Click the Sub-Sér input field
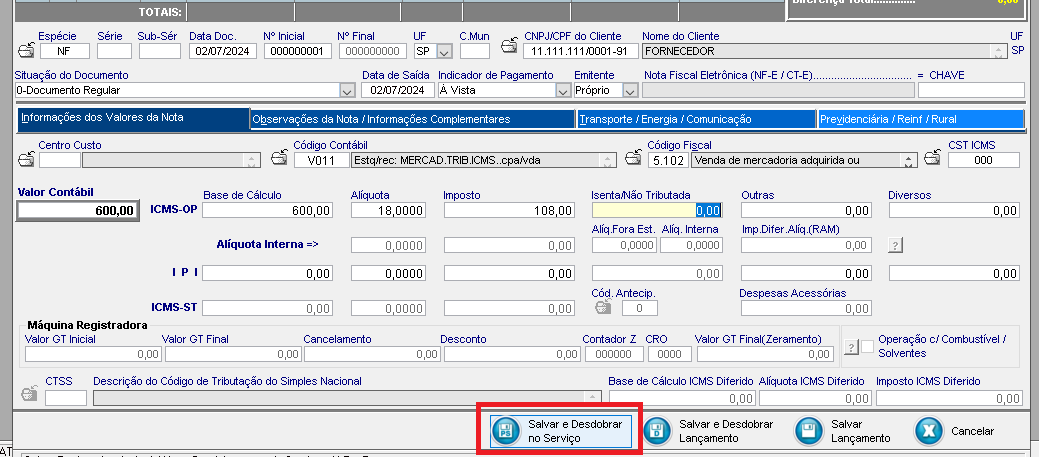This screenshot has height=457, width=1039. click(160, 51)
